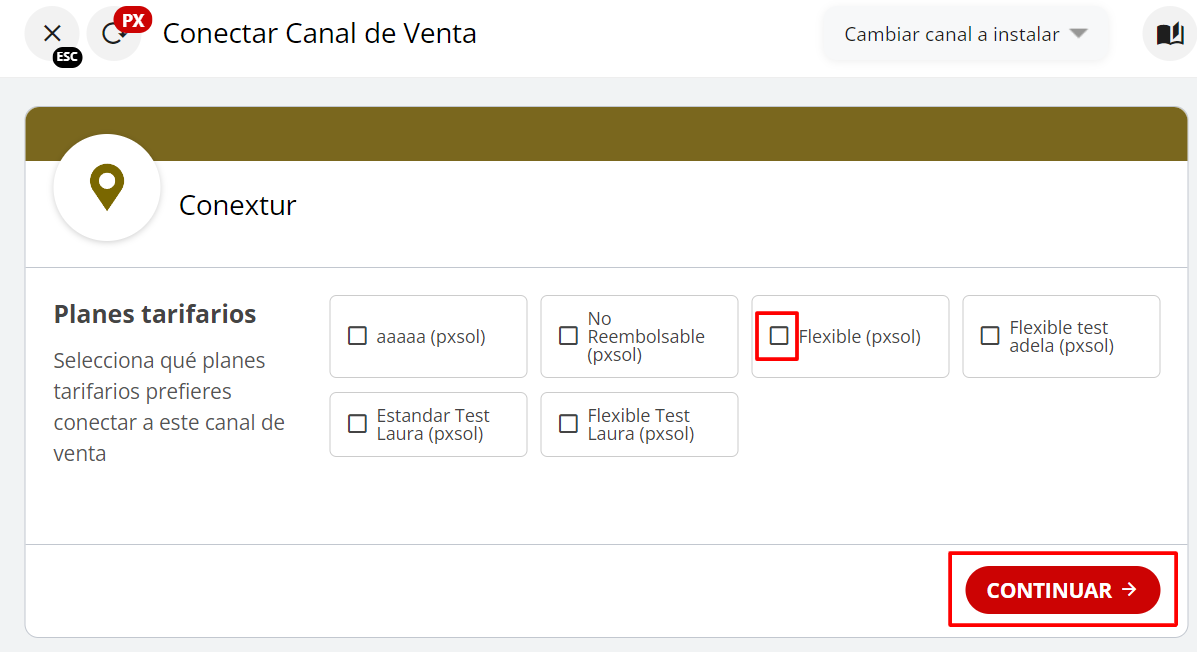Viewport: 1197px width, 652px height.
Task: Expand the Cambiar canal a instalar dropdown
Action: point(965,34)
